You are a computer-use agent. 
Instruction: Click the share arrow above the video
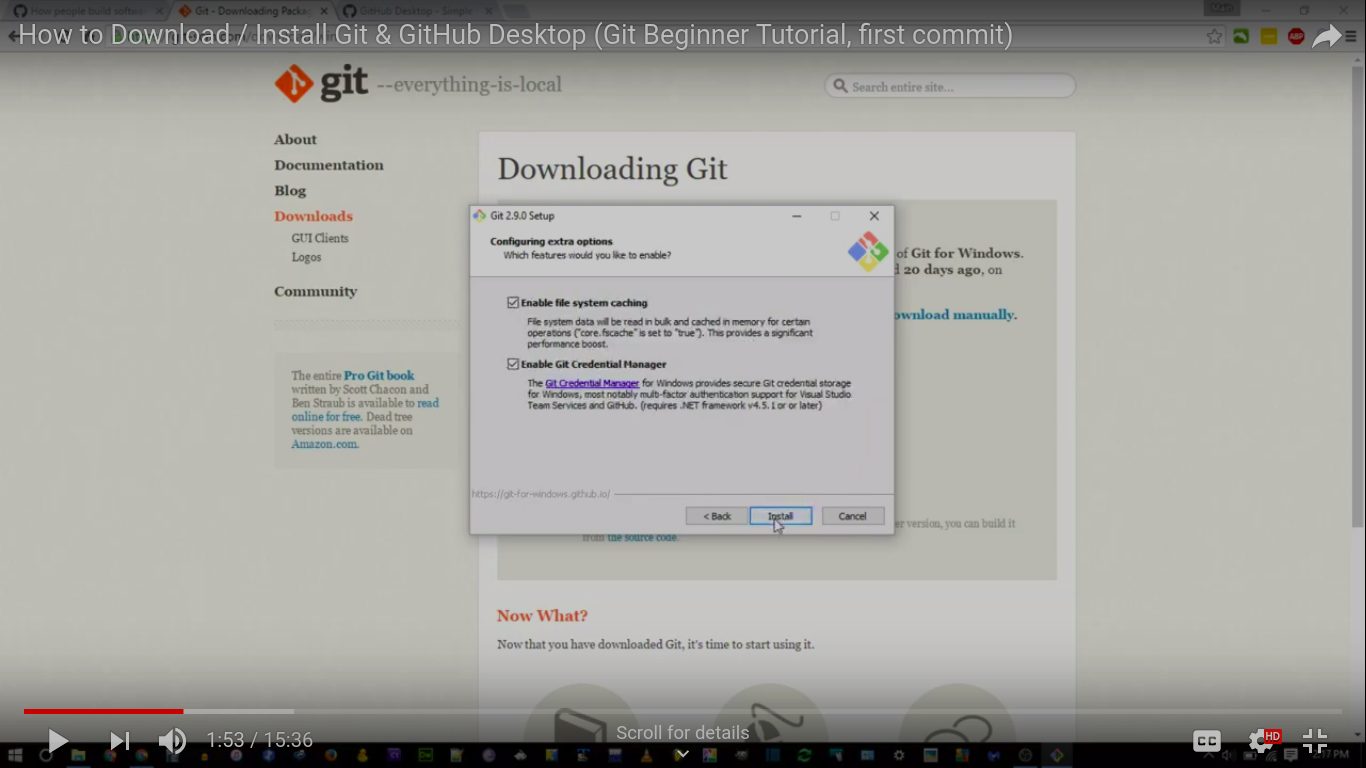[x=1327, y=35]
